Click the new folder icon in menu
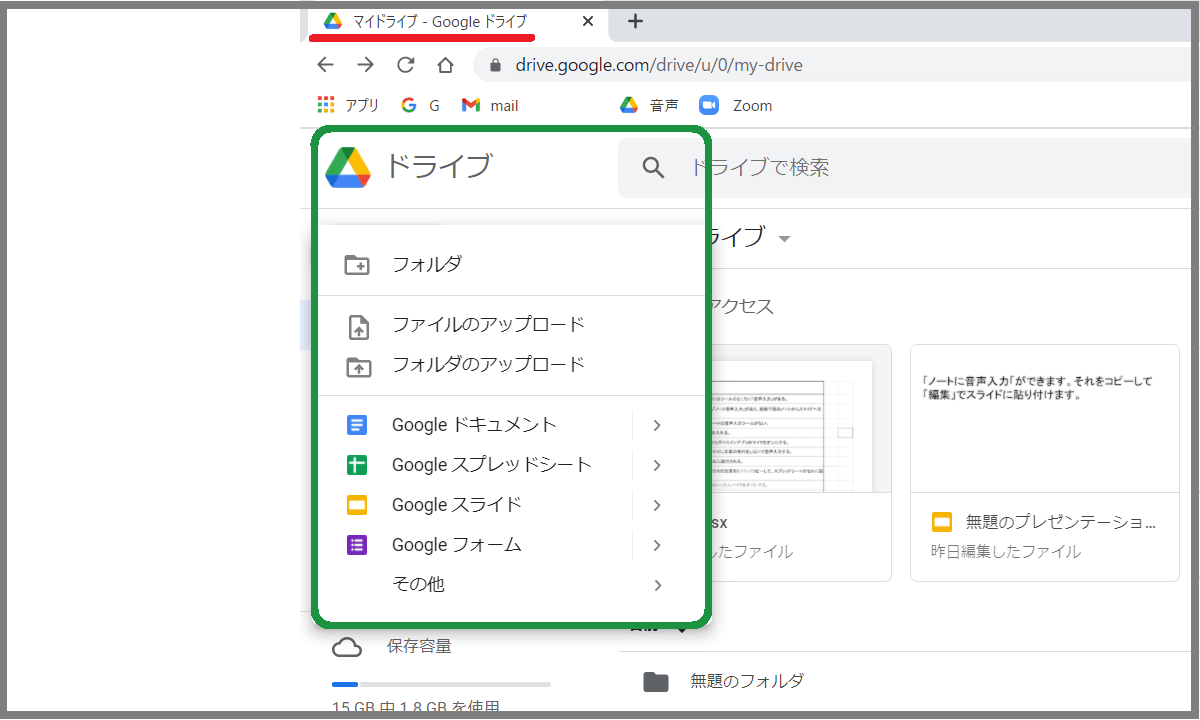Viewport: 1200px width, 720px height. [357, 265]
